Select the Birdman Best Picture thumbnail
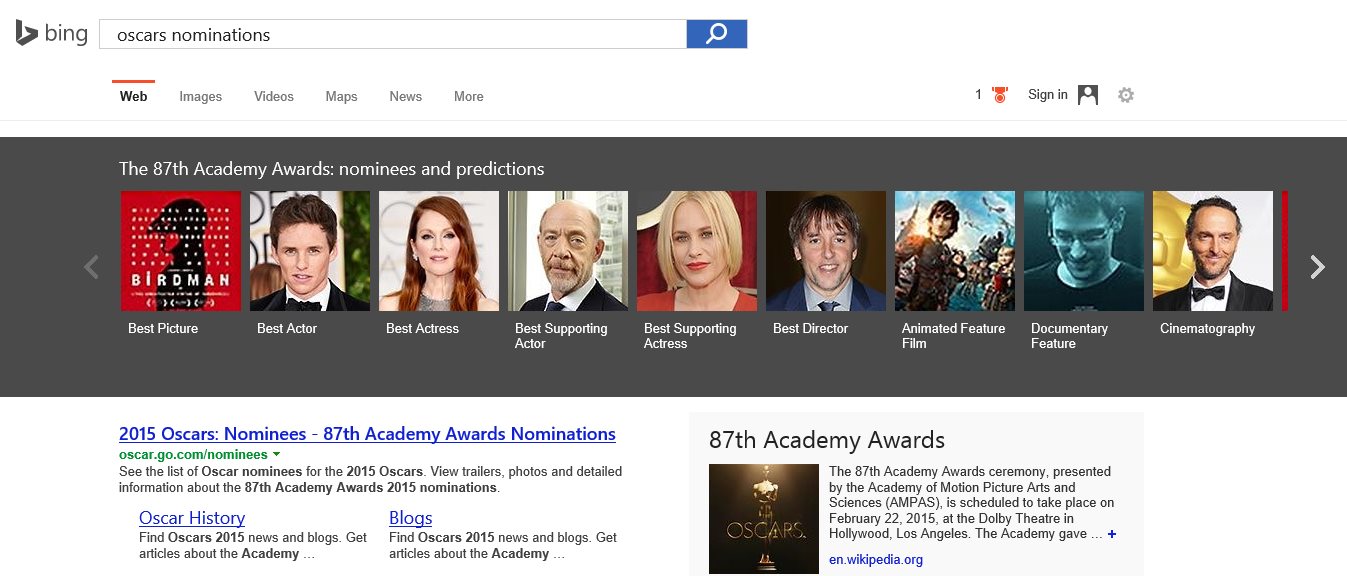Screen dimensions: 1347x576 [x=181, y=251]
